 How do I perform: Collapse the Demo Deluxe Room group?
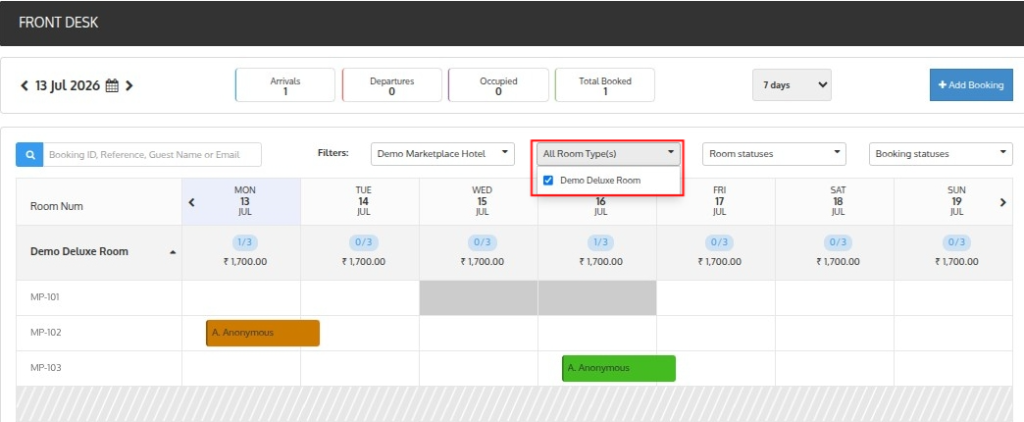coord(172,252)
